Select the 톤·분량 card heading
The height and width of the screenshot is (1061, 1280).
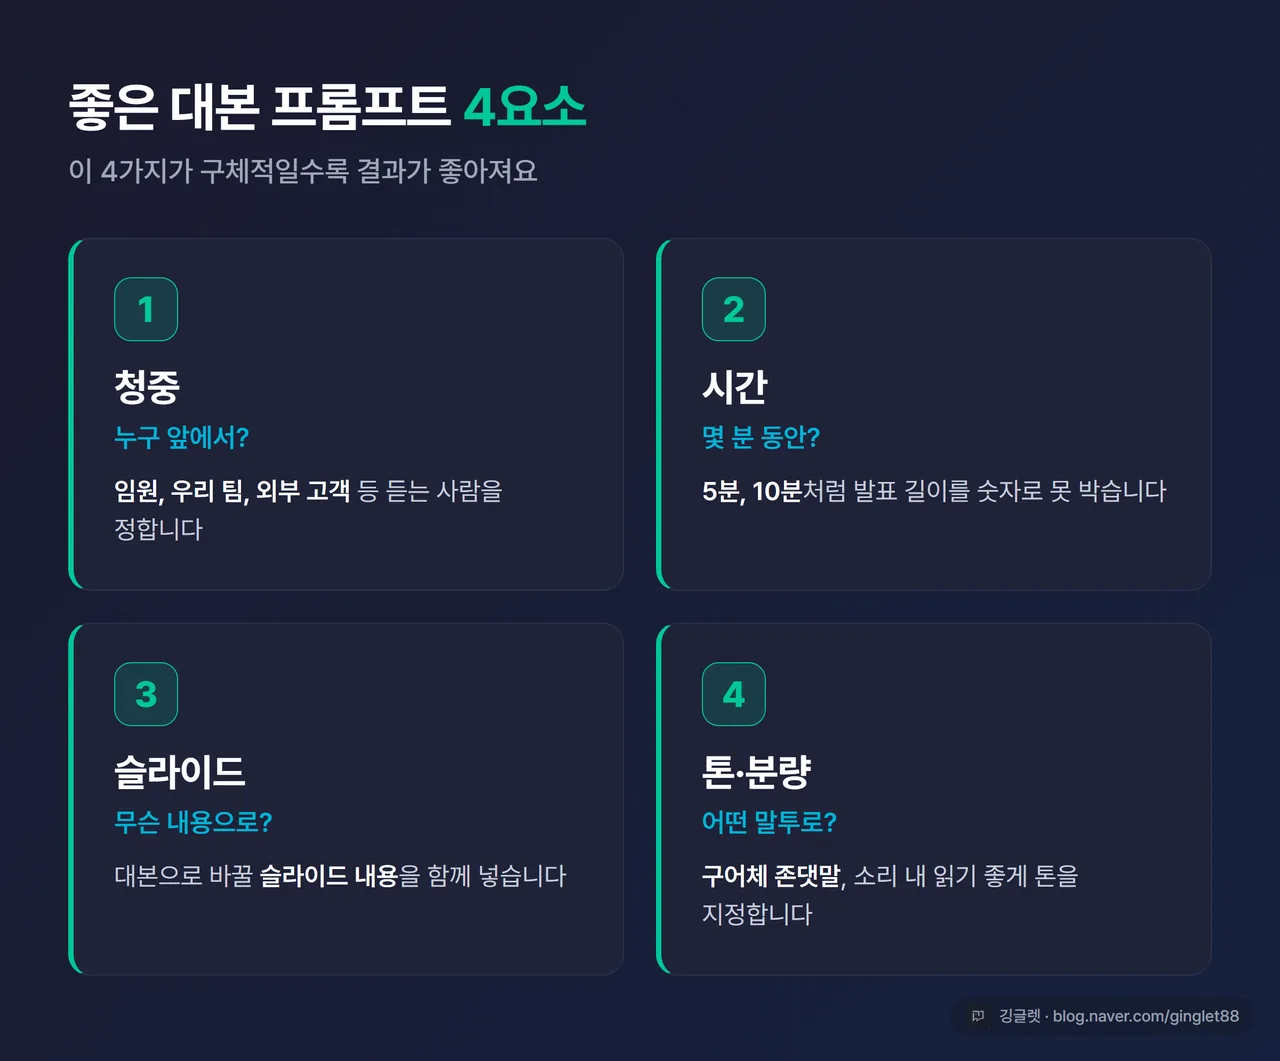coord(756,771)
